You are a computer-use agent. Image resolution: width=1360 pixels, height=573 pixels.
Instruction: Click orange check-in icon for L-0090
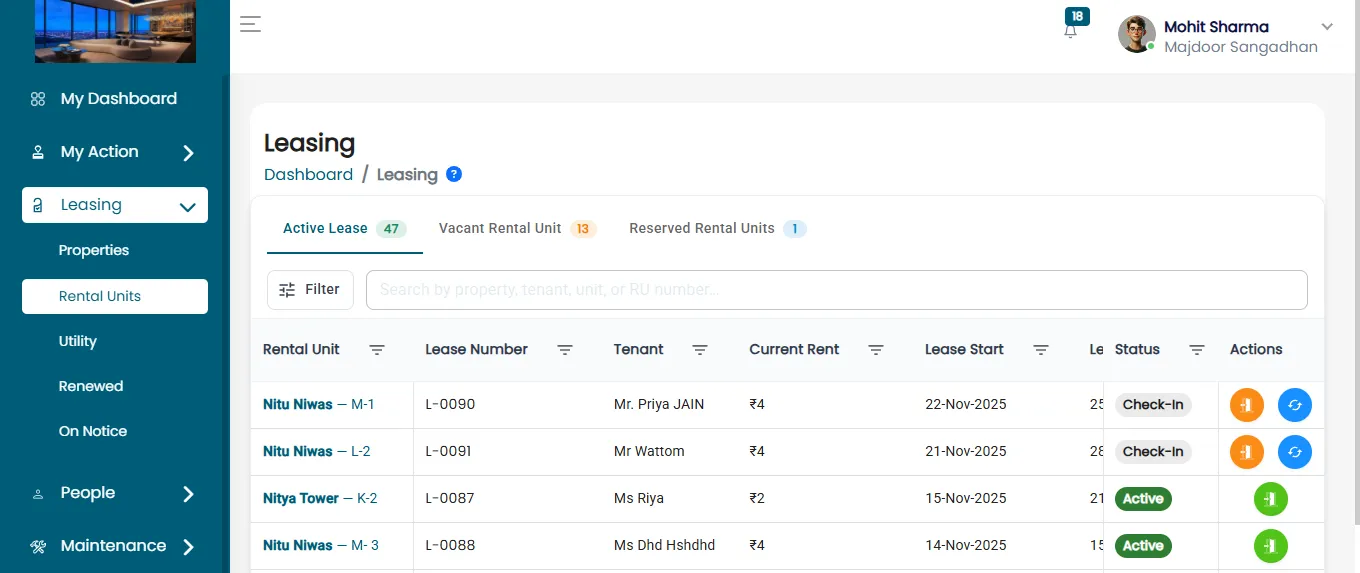click(x=1246, y=405)
